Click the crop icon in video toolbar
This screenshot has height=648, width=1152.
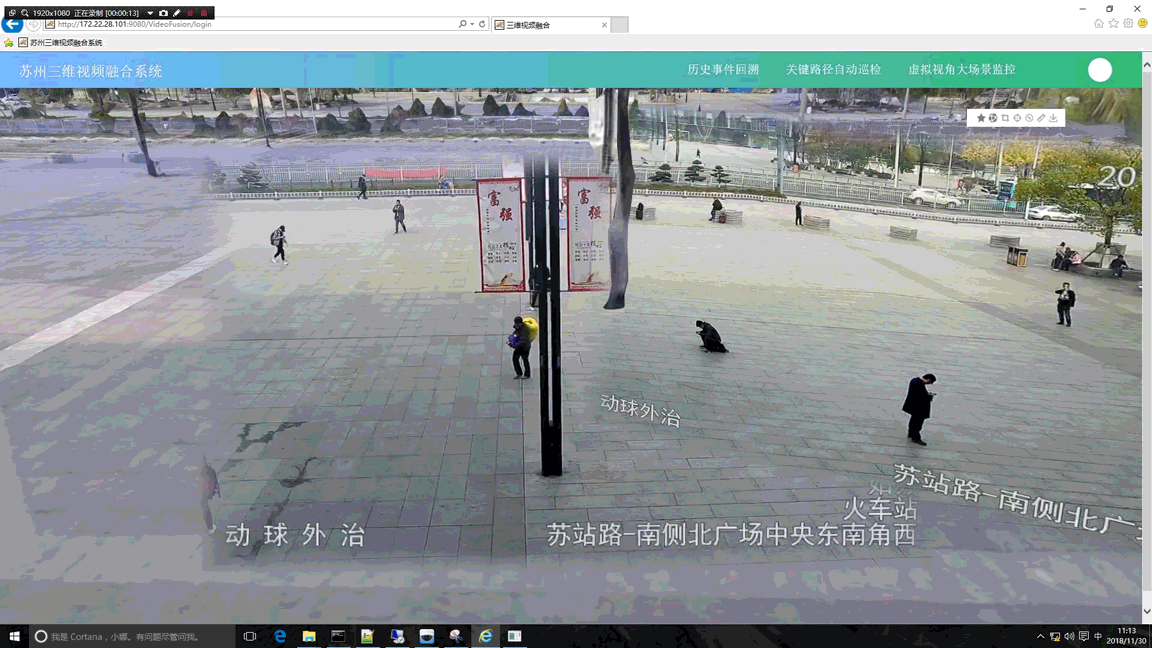point(1005,118)
